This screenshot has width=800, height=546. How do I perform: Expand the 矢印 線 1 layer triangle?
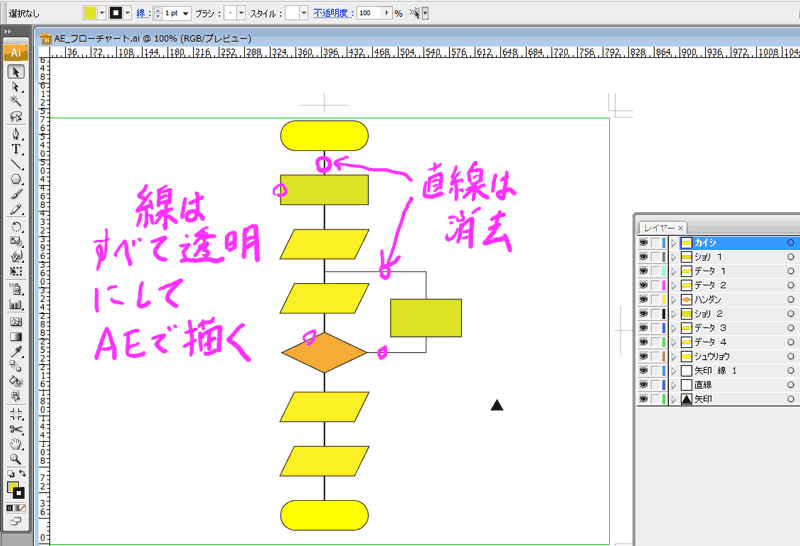pyautogui.click(x=674, y=370)
